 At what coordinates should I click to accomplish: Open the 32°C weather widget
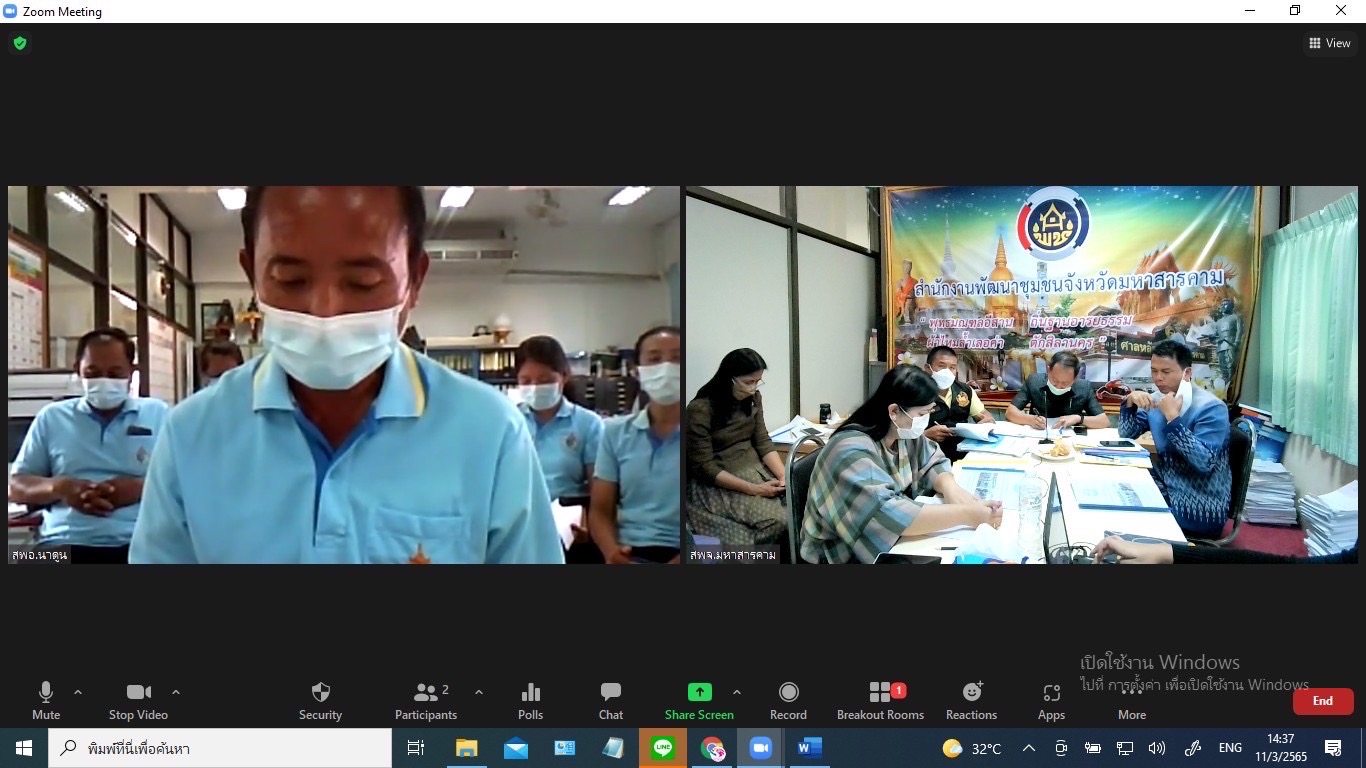(972, 748)
